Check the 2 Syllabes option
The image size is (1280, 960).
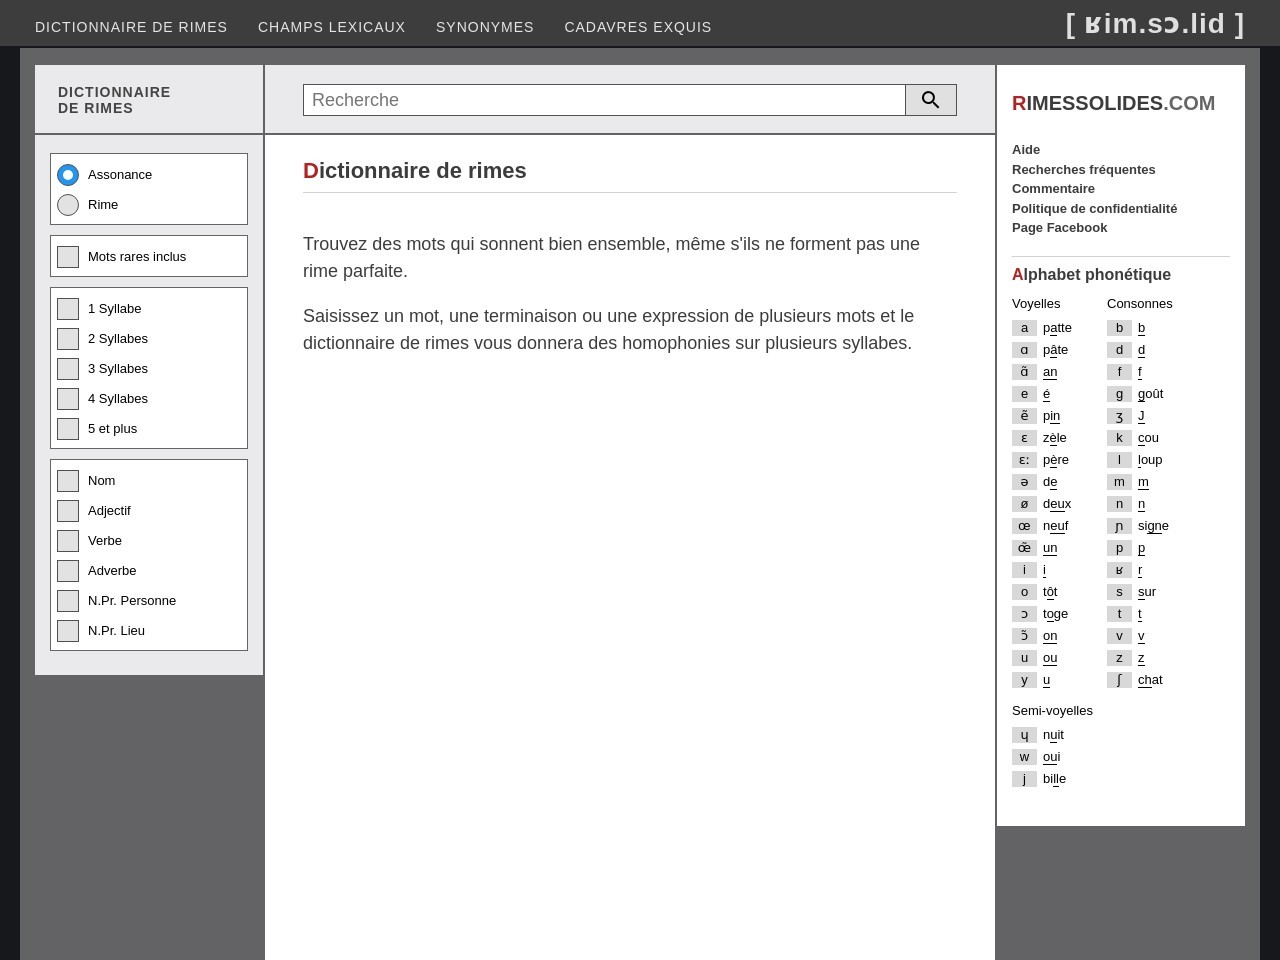click(68, 339)
